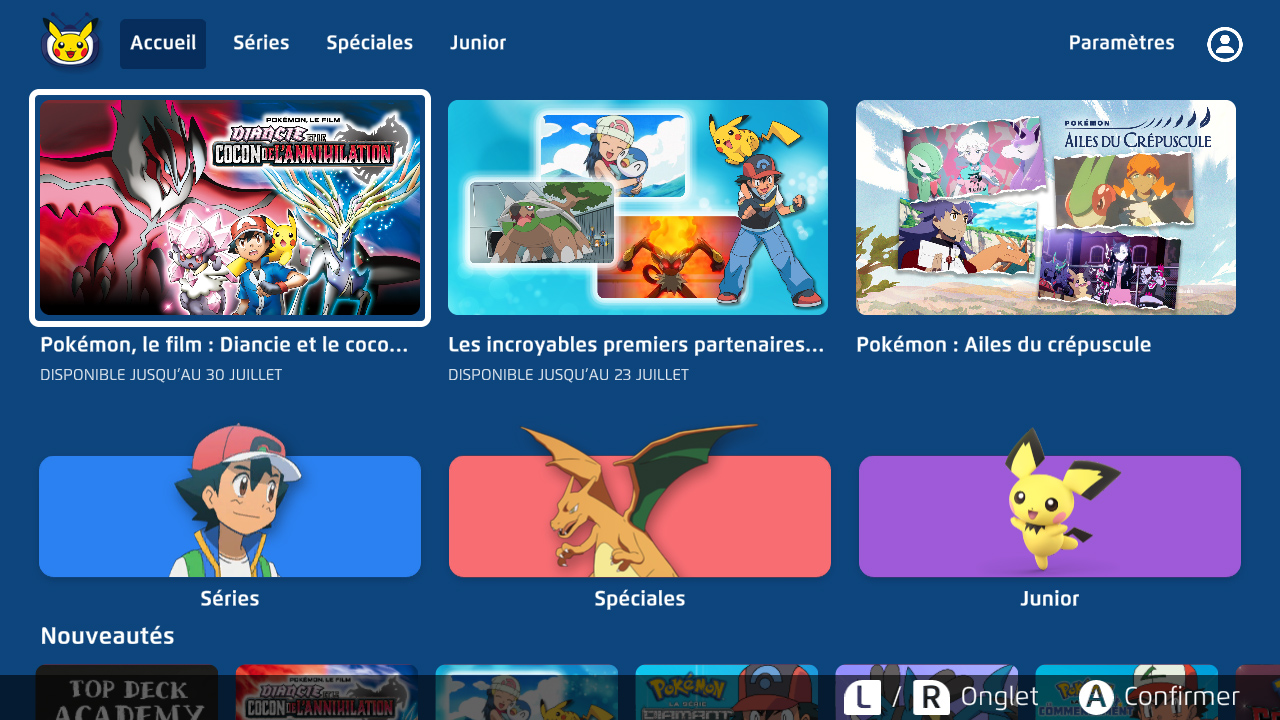Click the Pokémon TV Pikachu logo
1280x720 pixels.
coord(71,42)
